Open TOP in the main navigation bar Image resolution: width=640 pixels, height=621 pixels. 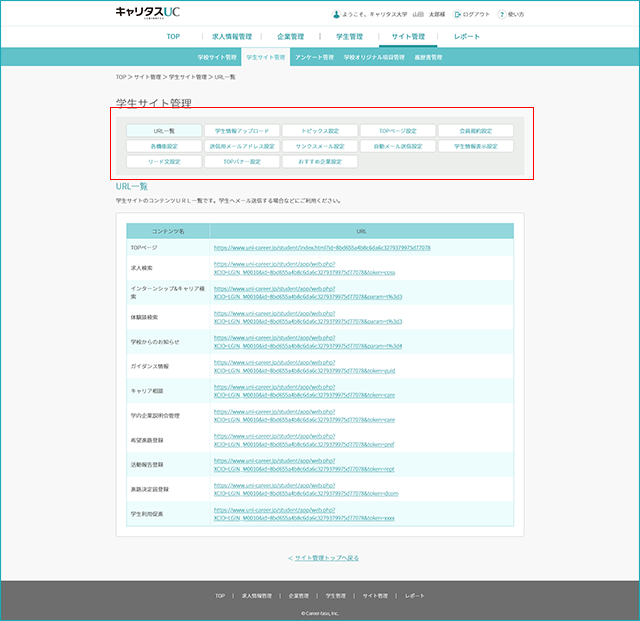point(173,37)
